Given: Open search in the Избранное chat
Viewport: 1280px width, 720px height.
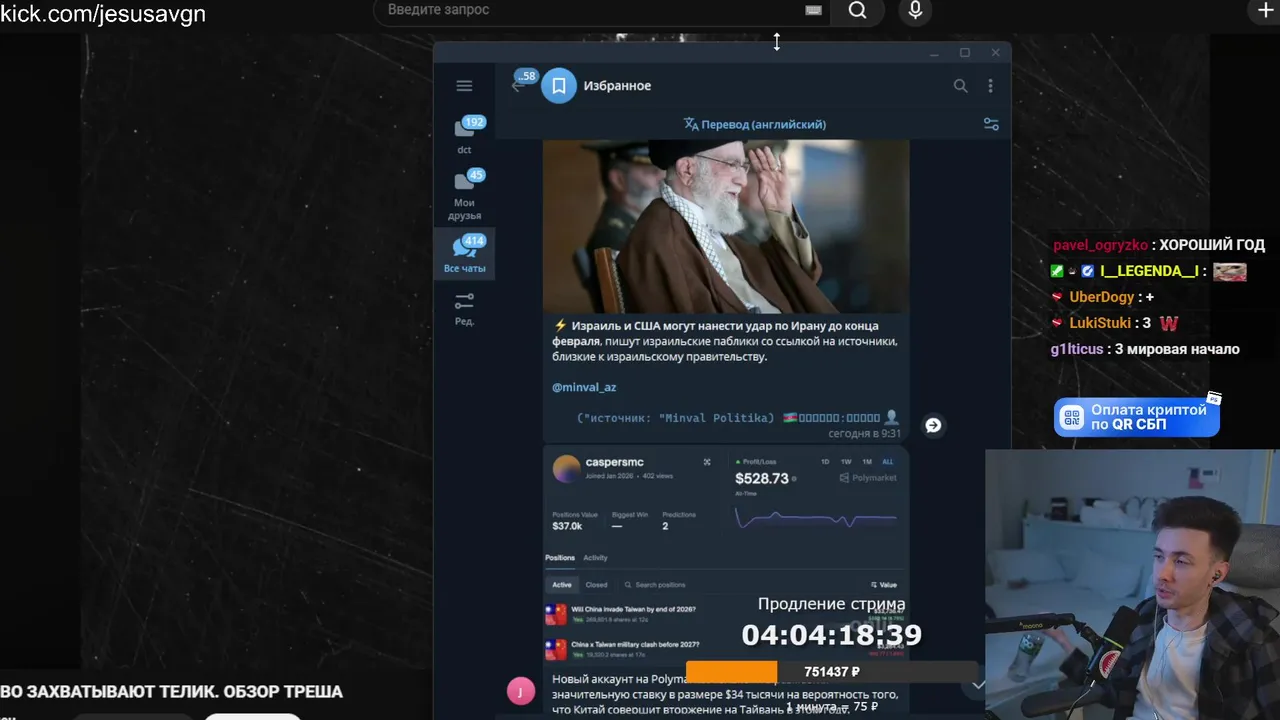Looking at the screenshot, I should click(960, 86).
